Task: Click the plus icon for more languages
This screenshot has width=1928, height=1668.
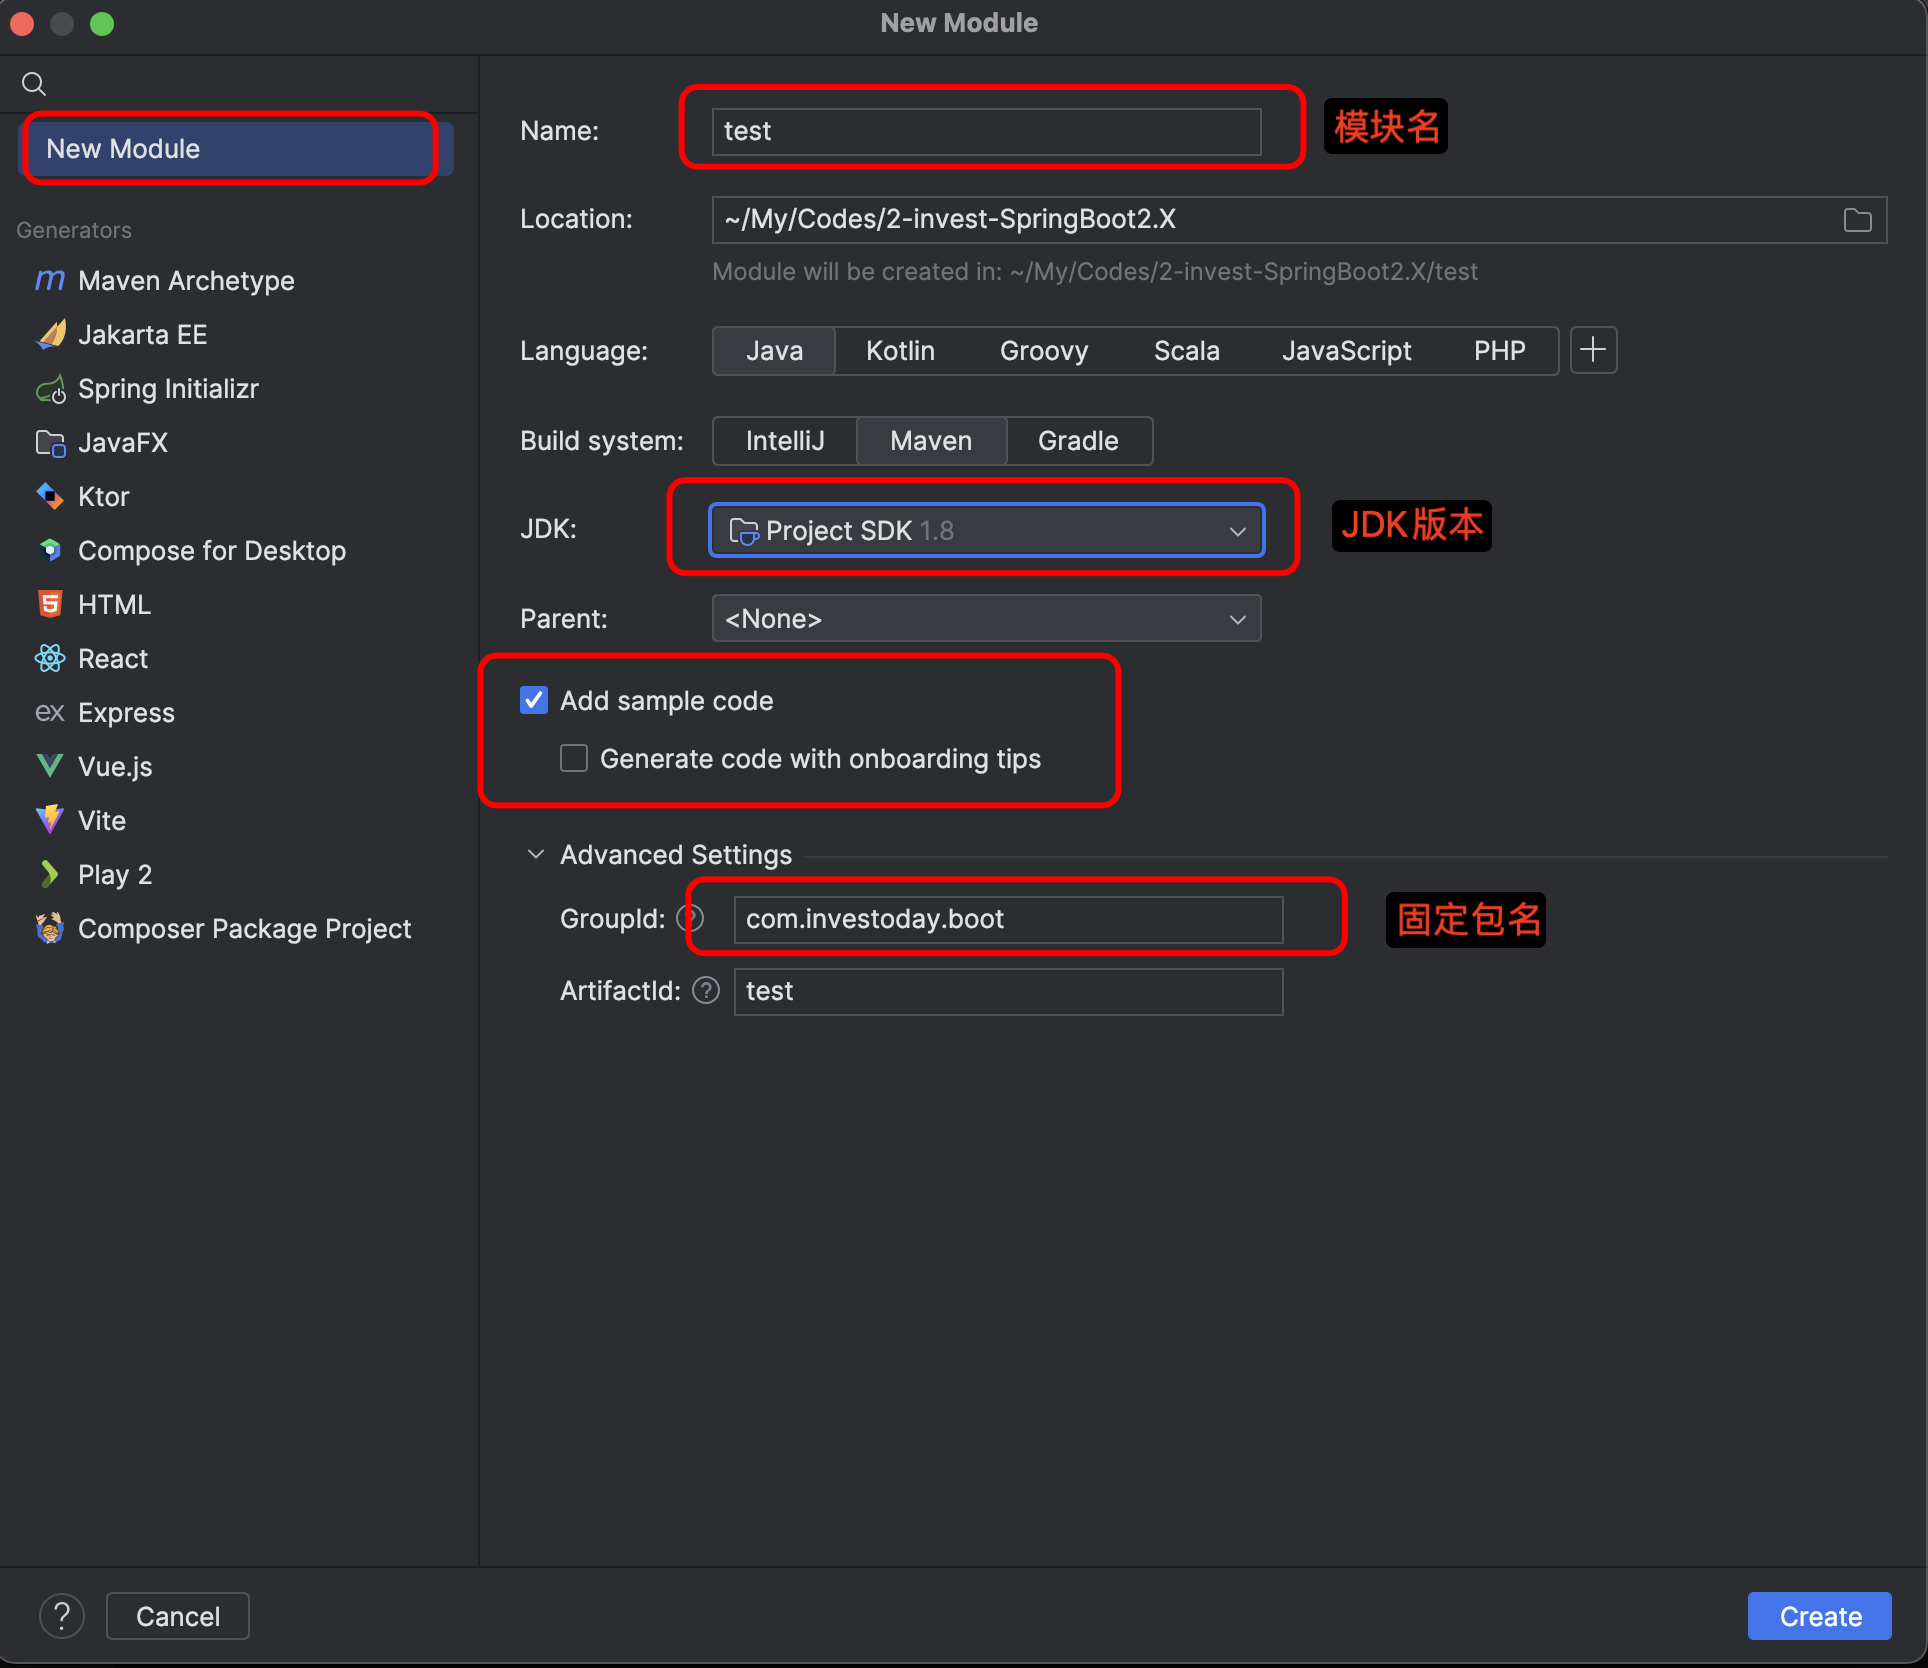Action: [x=1593, y=350]
